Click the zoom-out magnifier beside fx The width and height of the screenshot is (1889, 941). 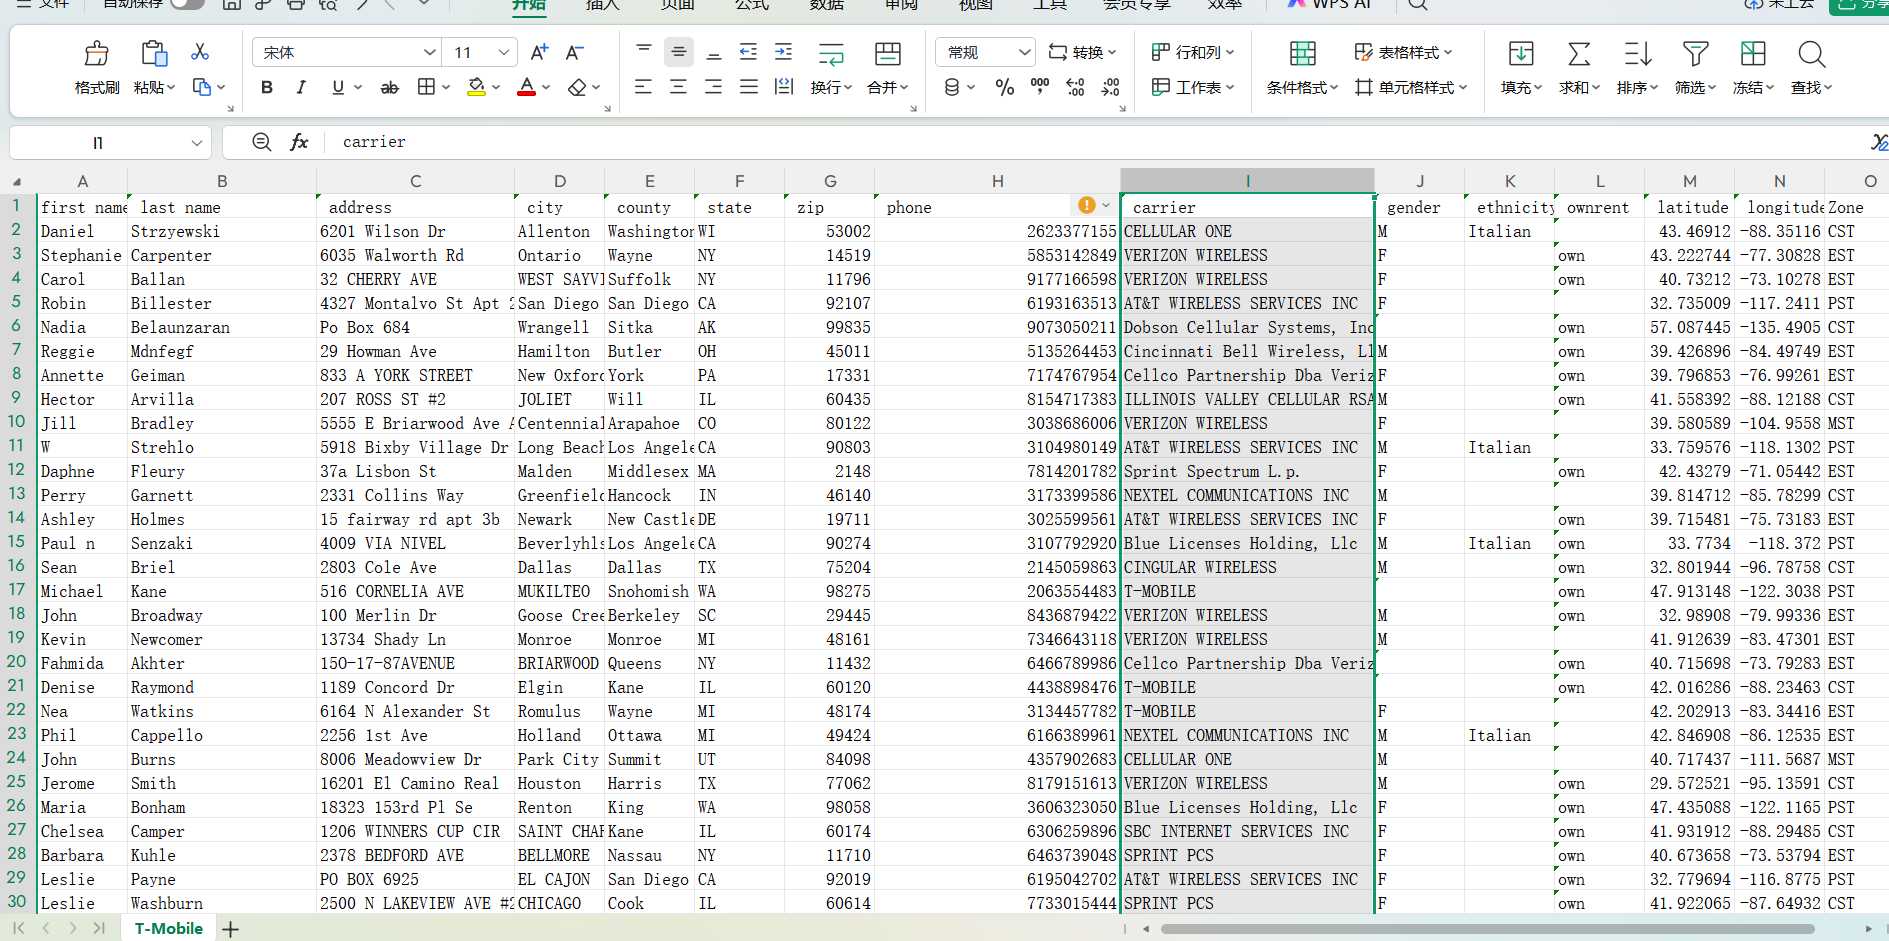coord(262,142)
